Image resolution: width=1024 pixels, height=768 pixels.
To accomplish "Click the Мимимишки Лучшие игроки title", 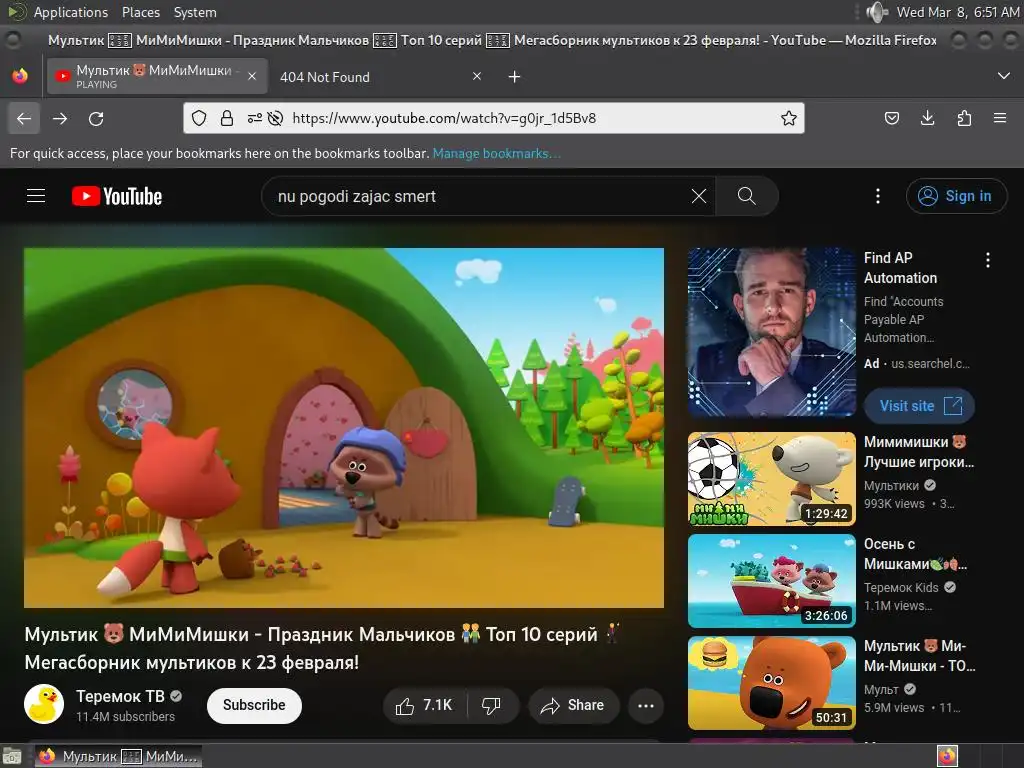I will tap(919, 452).
